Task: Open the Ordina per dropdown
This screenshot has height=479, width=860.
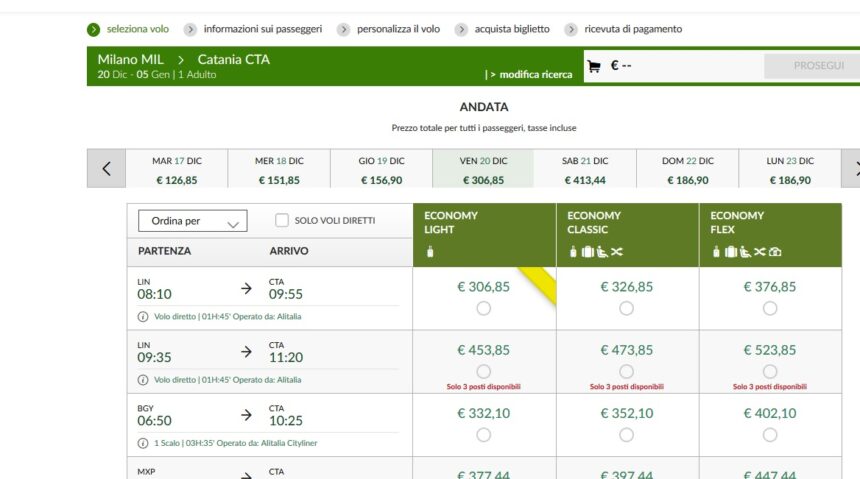Action: click(192, 221)
